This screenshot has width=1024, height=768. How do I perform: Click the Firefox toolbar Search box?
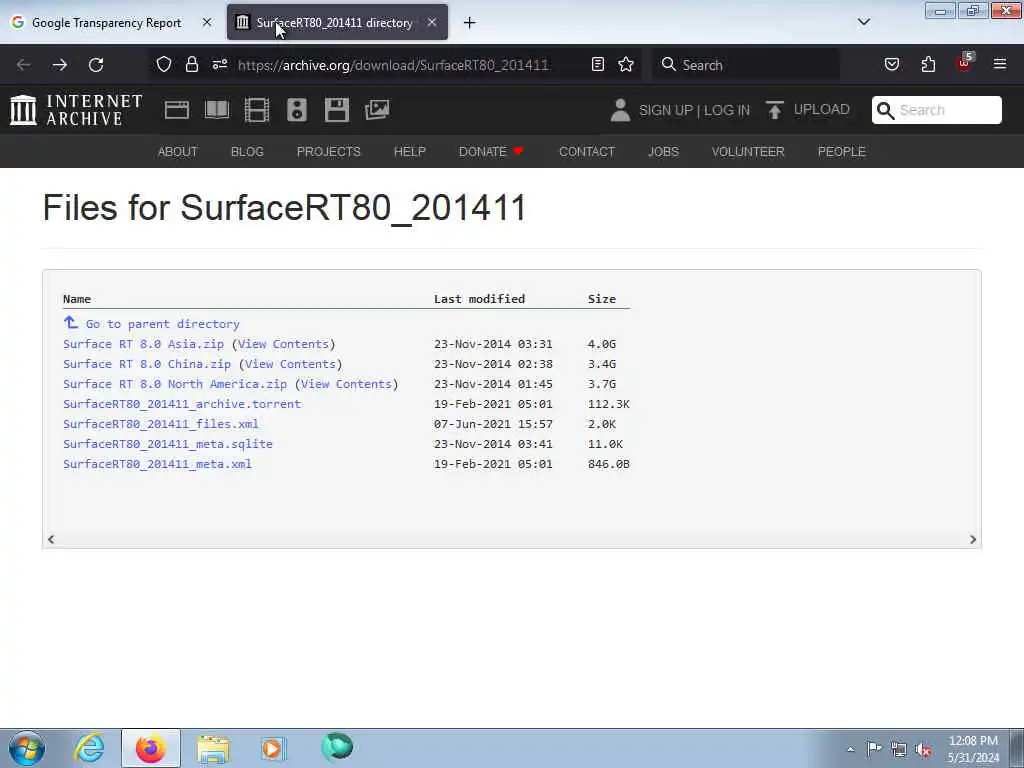(x=746, y=65)
